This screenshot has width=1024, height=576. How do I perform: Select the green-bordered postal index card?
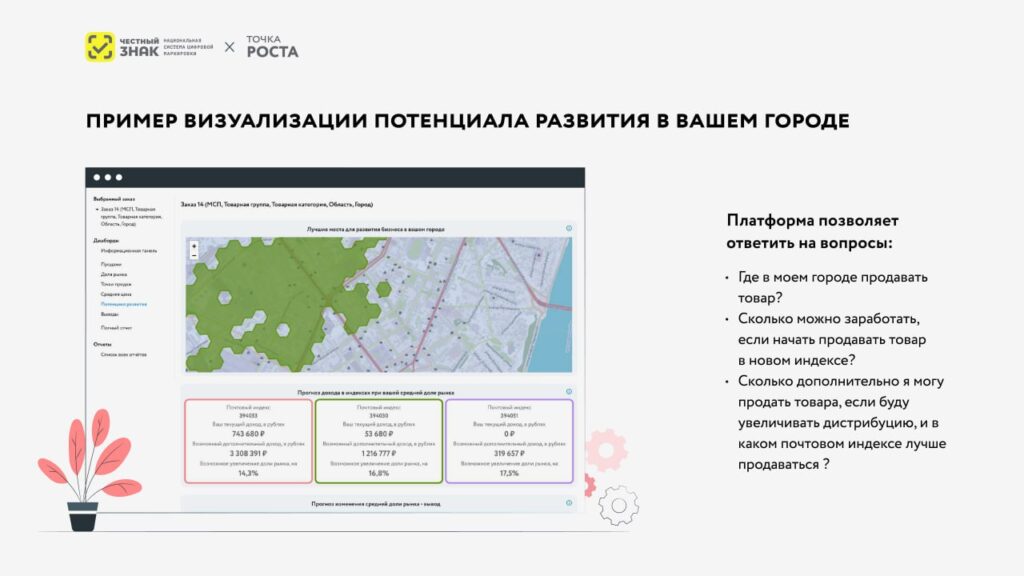click(378, 441)
